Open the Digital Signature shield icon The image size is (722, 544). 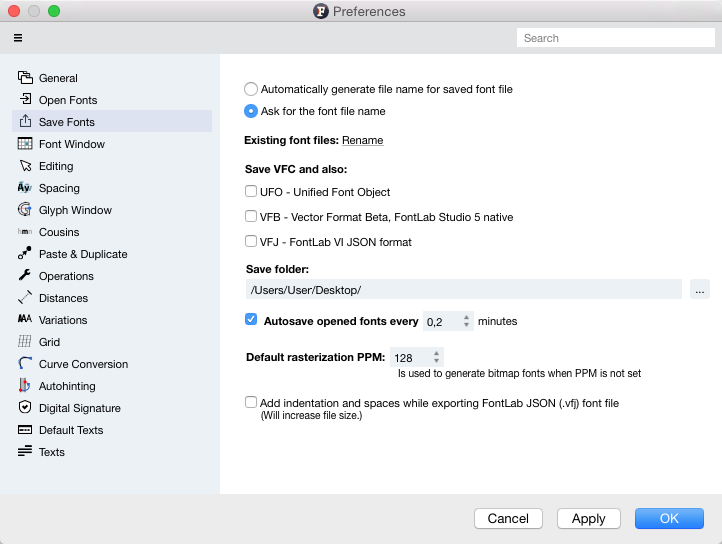click(24, 408)
